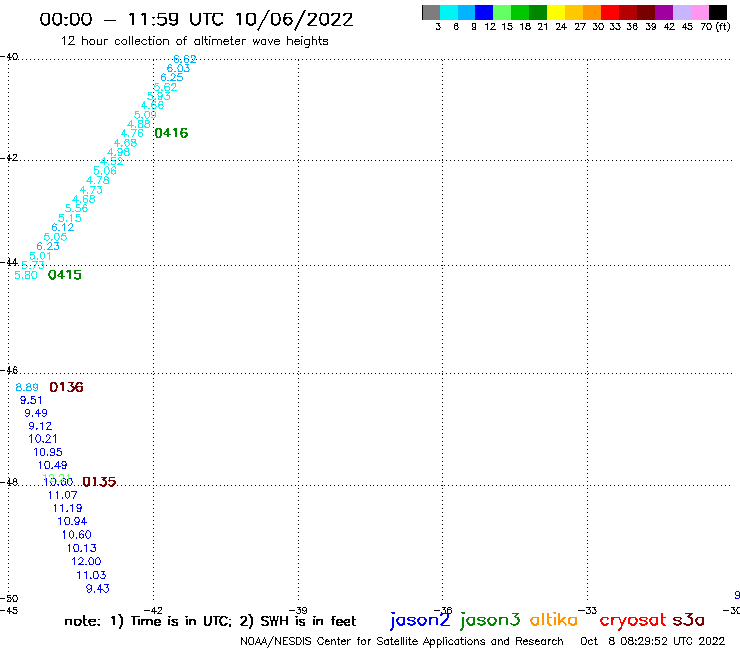This screenshot has width=740, height=650.
Task: Click the lavender swatch in the color scale
Action: tap(682, 12)
